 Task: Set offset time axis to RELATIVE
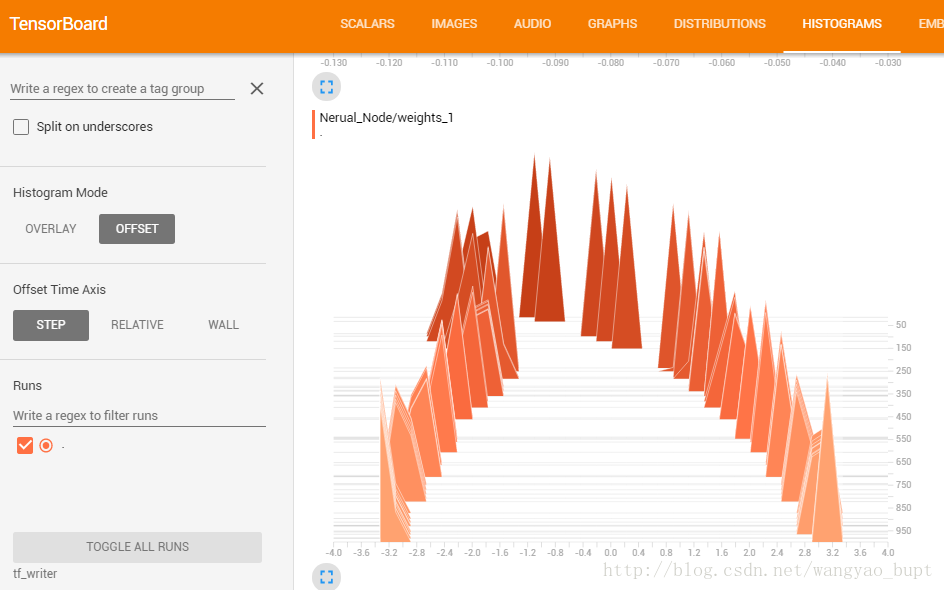pos(137,325)
